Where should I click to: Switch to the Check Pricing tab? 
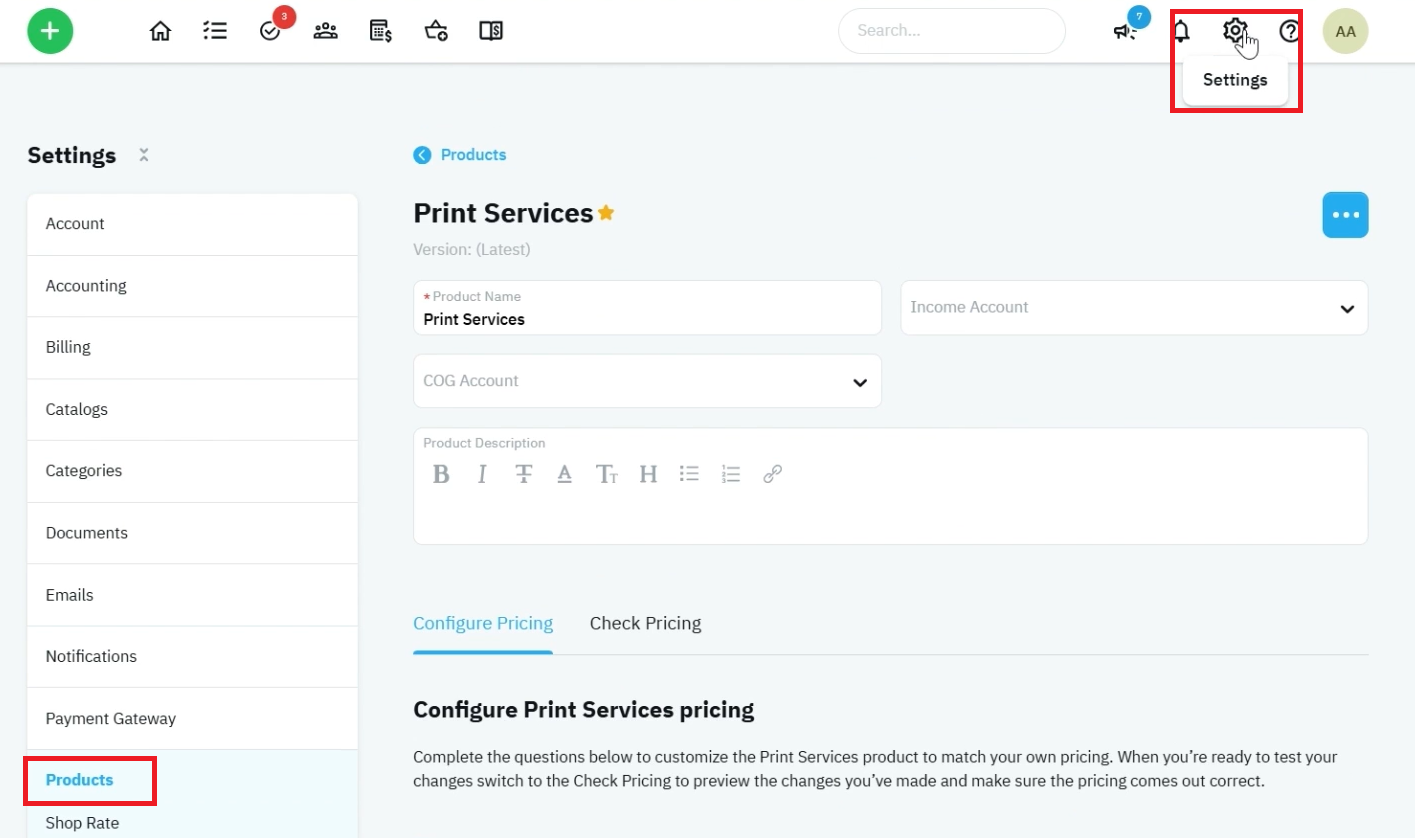pyautogui.click(x=645, y=623)
